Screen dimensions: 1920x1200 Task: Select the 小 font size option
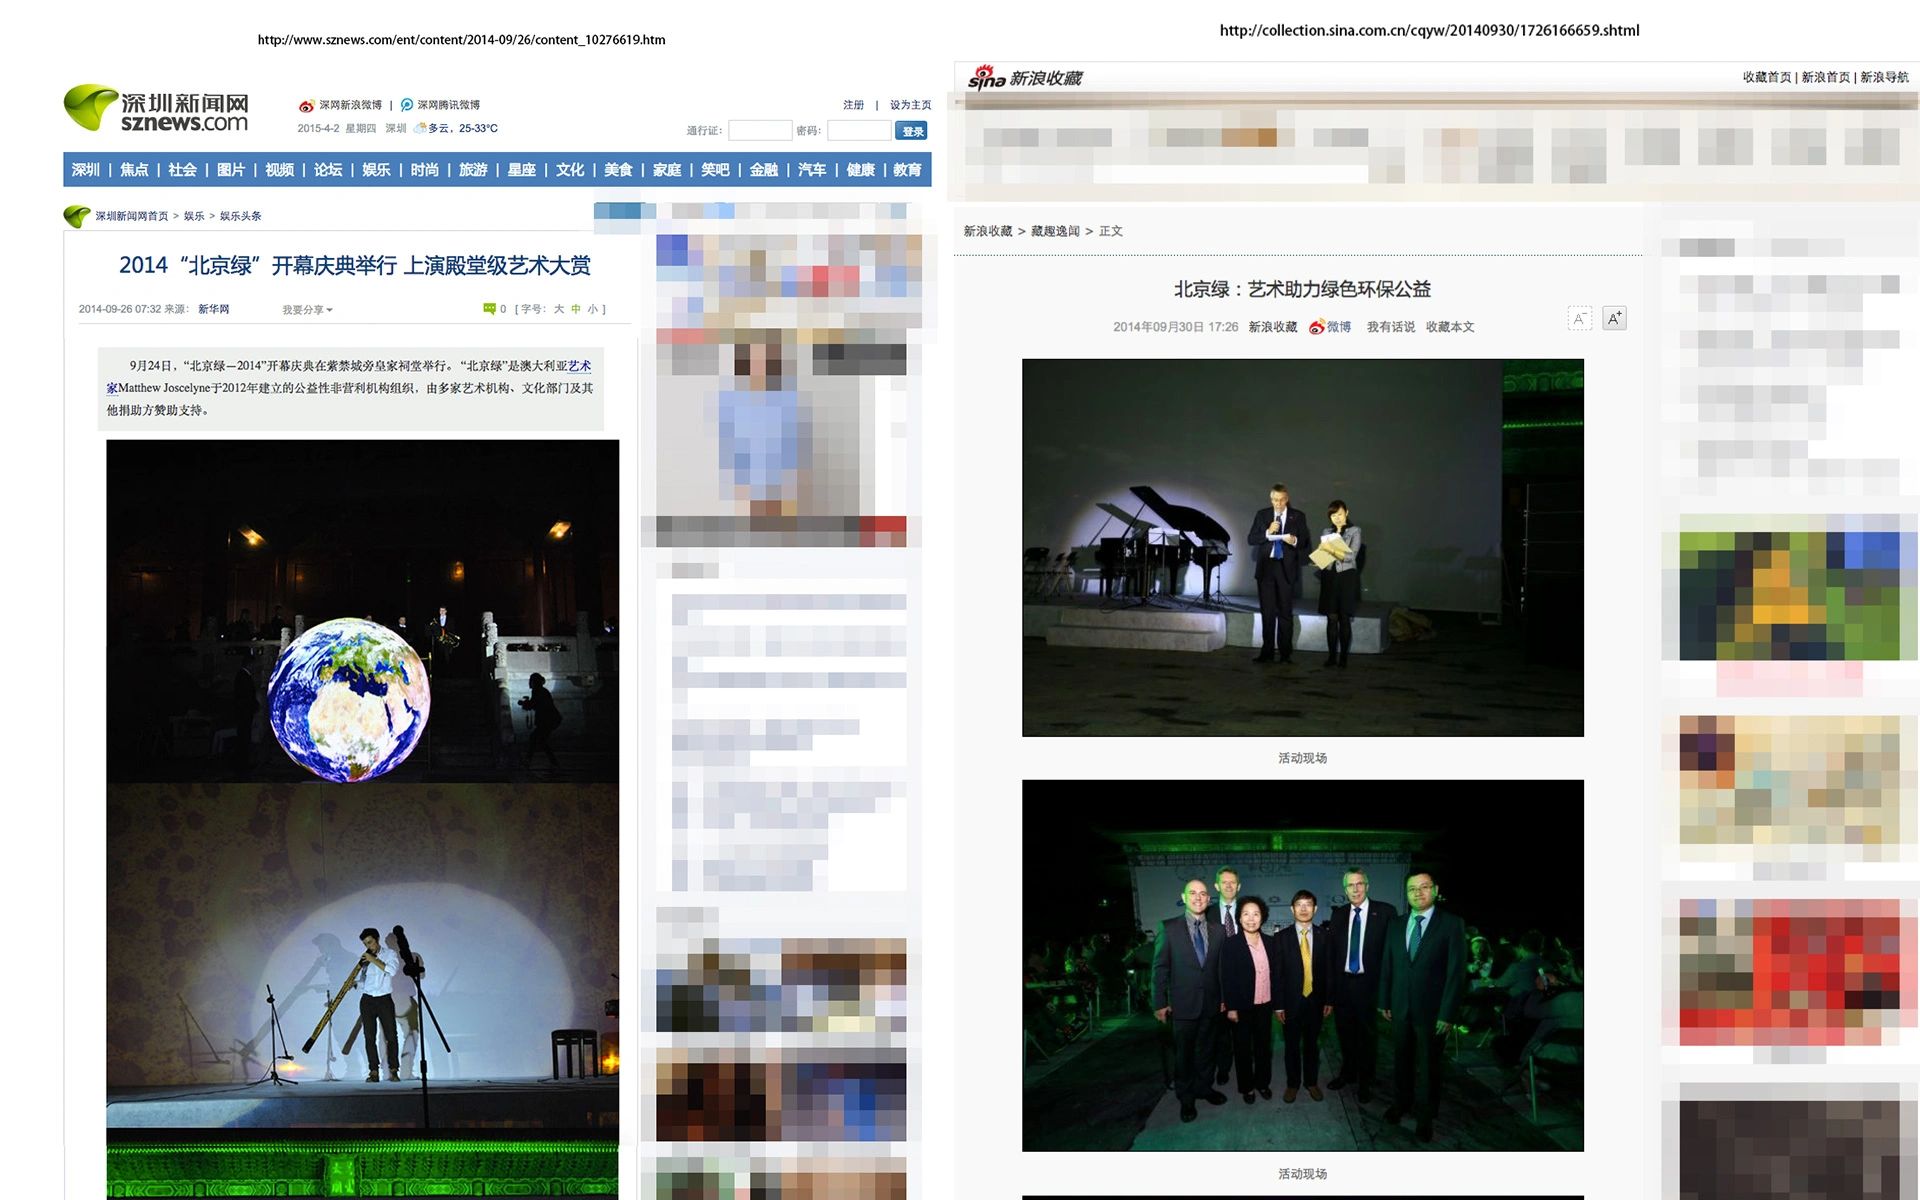pyautogui.click(x=592, y=309)
